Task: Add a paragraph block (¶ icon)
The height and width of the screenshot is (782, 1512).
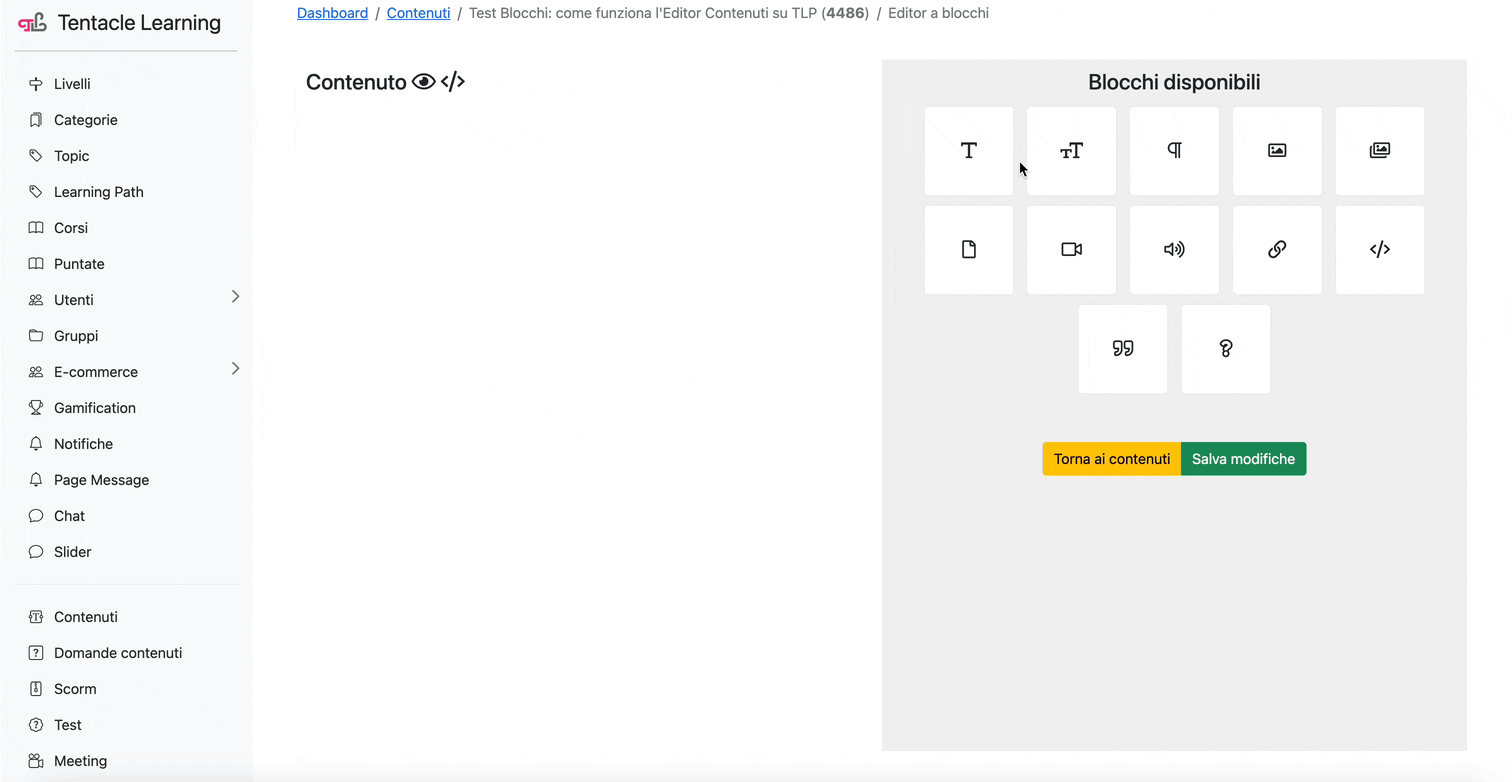Action: 1174,150
